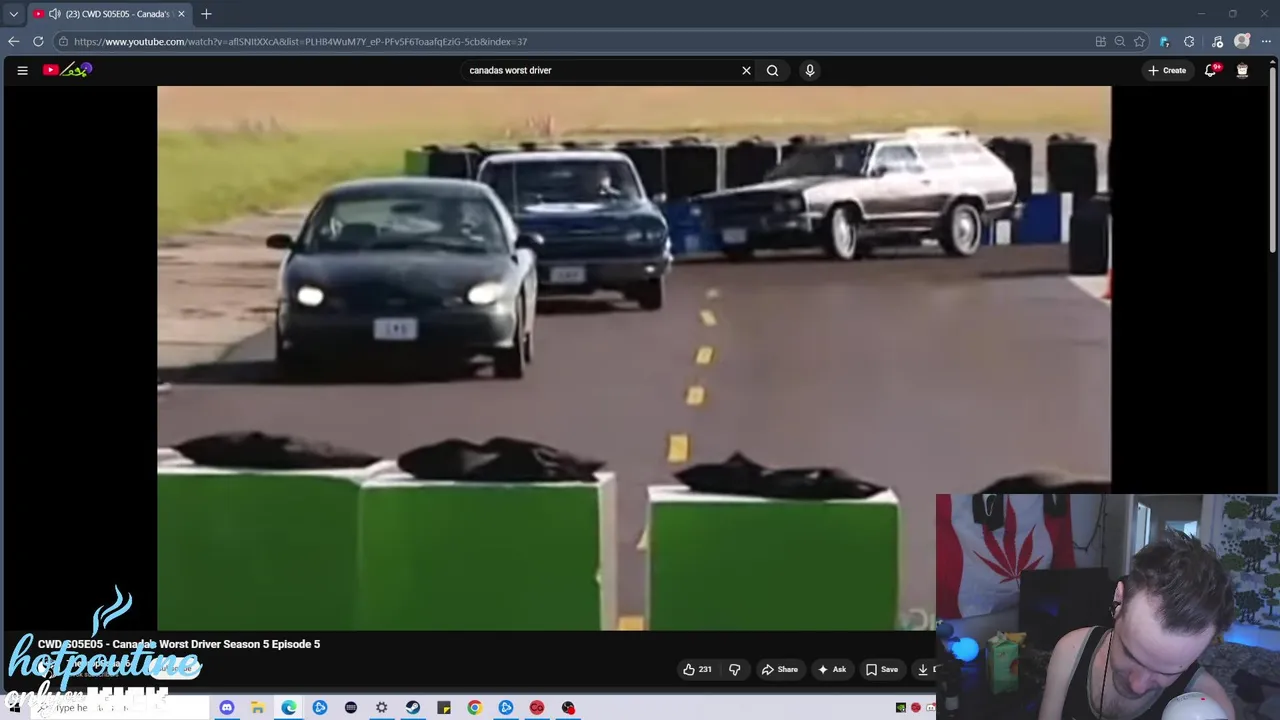Dislike the video
The width and height of the screenshot is (1280, 720).
[734, 669]
